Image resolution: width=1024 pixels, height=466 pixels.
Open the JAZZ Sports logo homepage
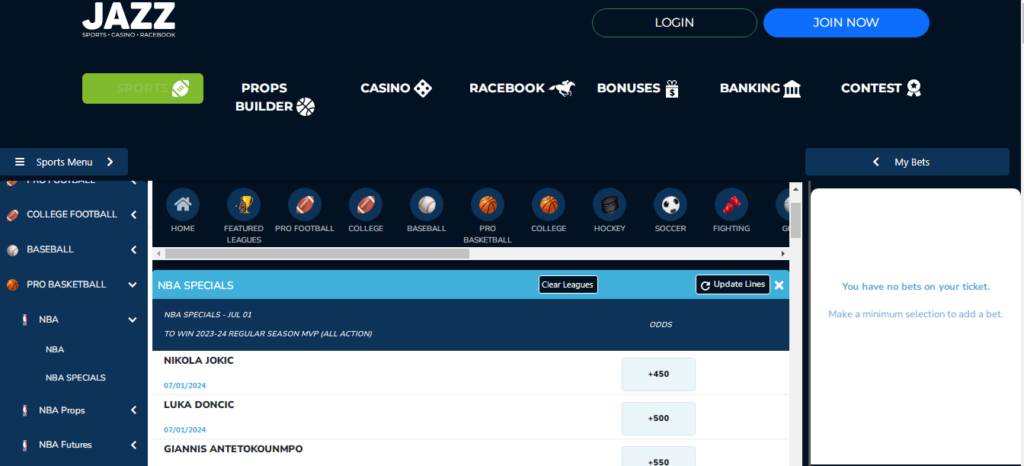click(x=129, y=19)
